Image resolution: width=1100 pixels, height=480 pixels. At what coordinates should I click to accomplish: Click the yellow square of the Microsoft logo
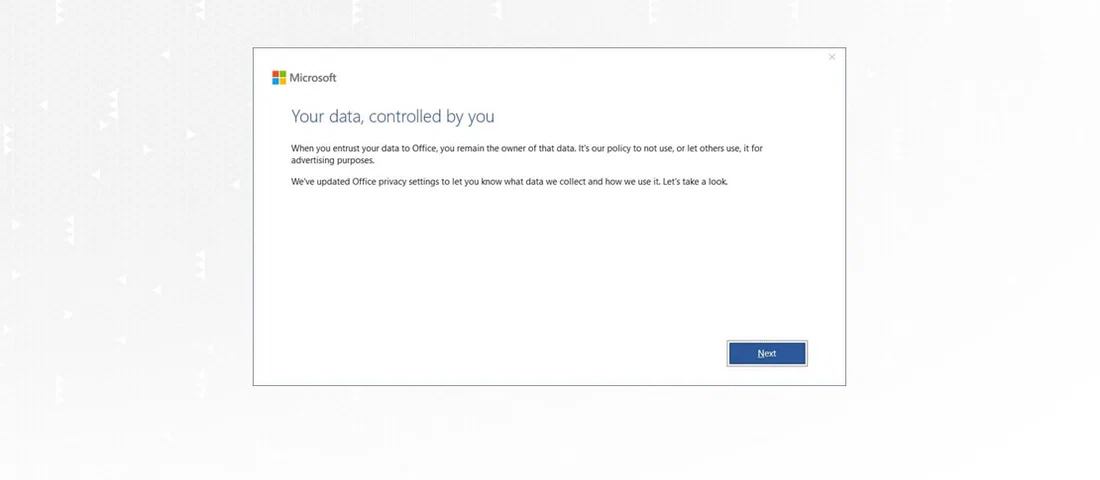282,81
